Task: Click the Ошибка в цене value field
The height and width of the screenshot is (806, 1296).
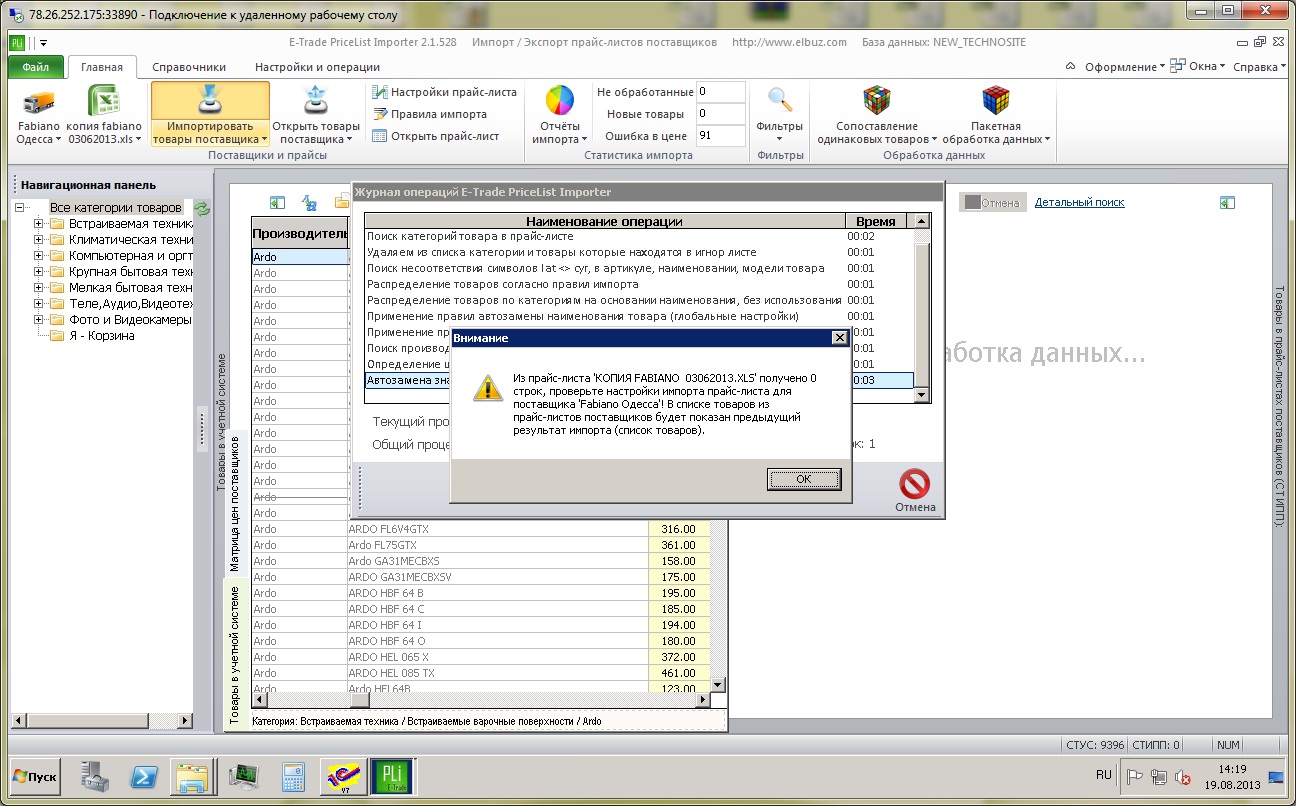Action: click(x=721, y=136)
